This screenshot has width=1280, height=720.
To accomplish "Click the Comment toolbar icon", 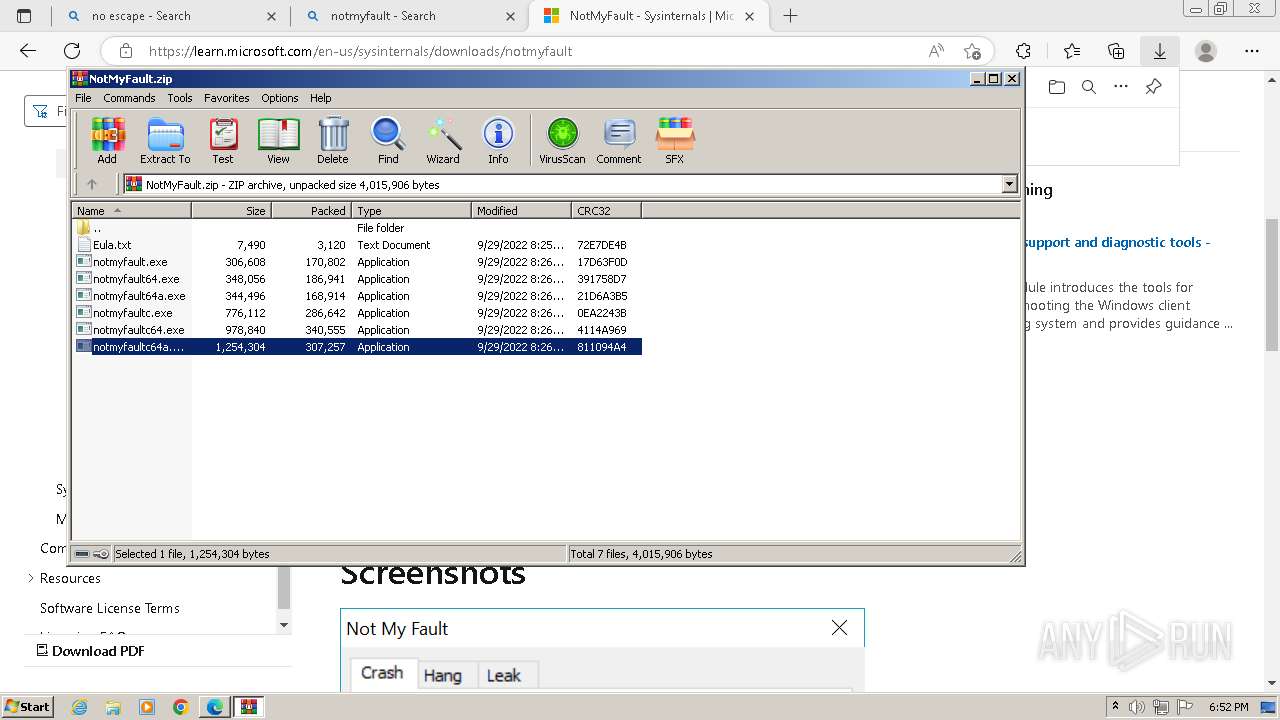I will [619, 141].
